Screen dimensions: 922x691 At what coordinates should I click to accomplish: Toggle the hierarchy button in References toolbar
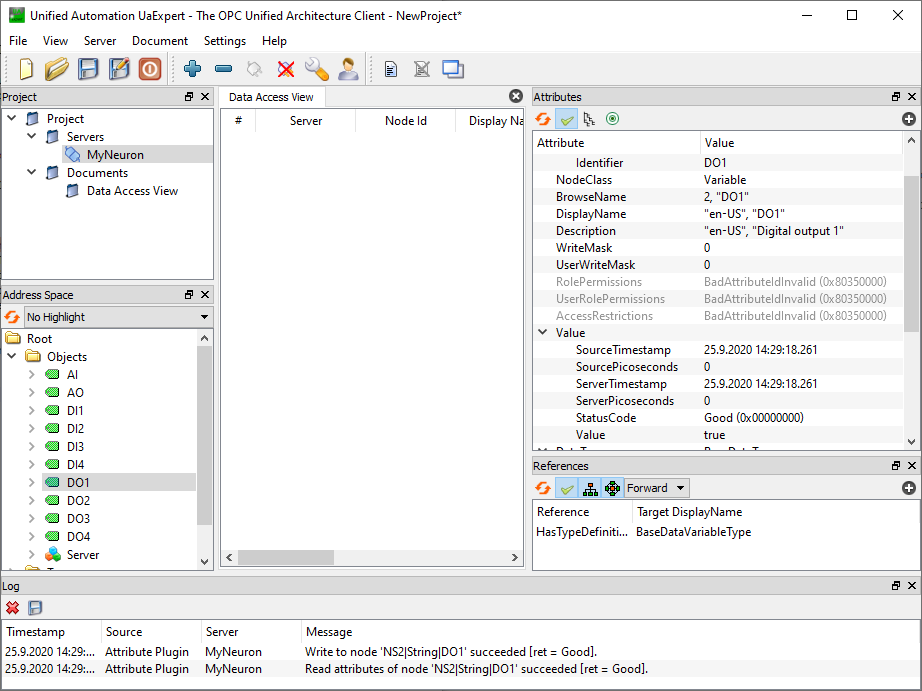[590, 488]
